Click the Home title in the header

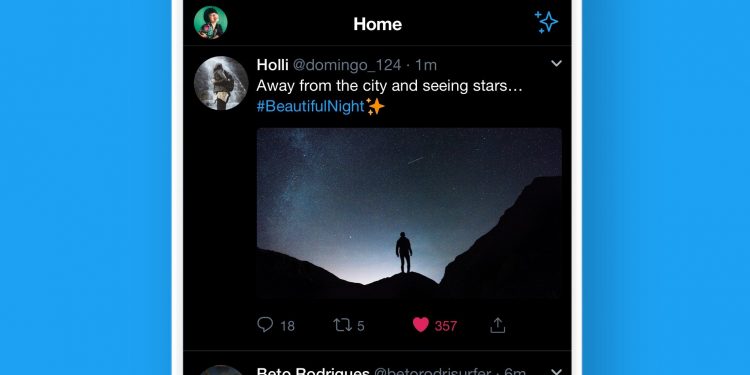point(377,24)
